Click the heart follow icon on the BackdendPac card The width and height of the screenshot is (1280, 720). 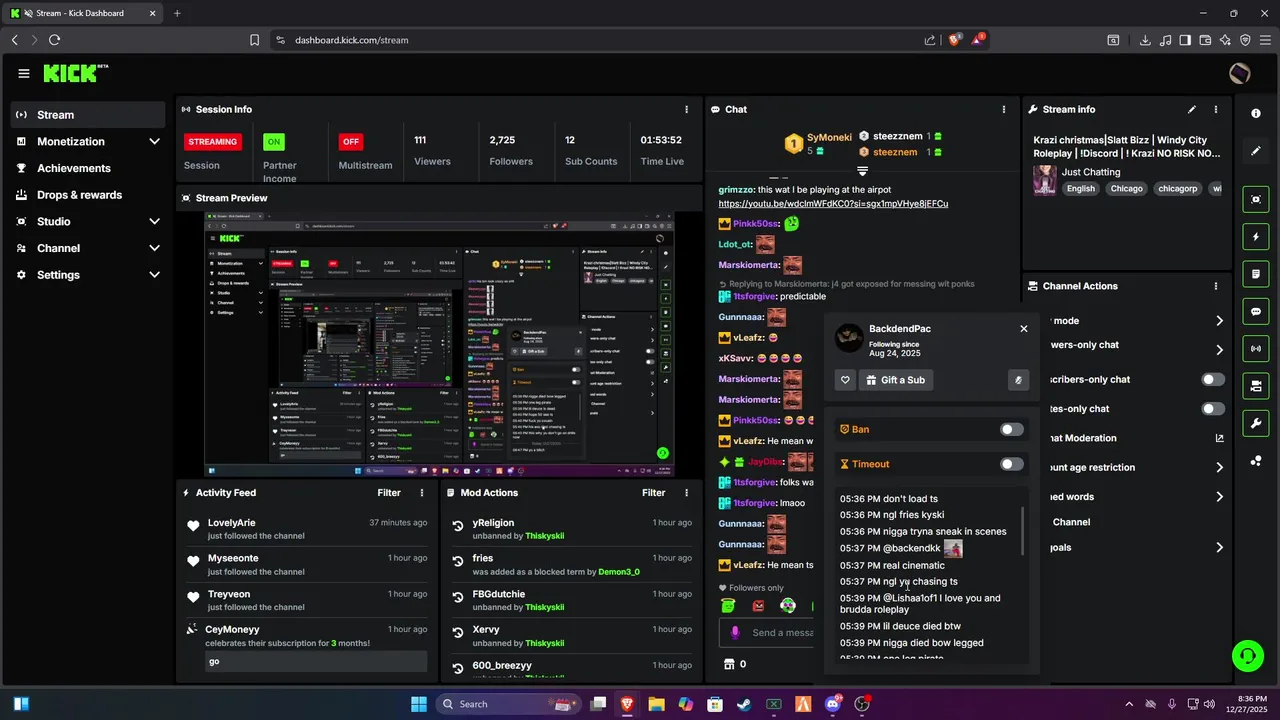[x=845, y=380]
